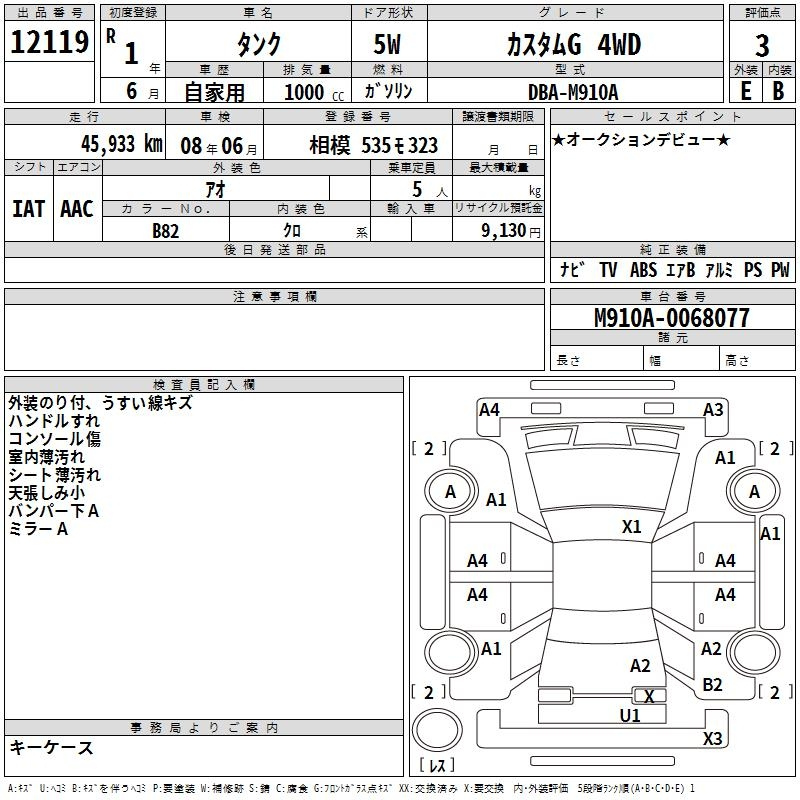800x800 pixels.
Task: Select the front left wheel circle labeled A
Action: (450, 492)
